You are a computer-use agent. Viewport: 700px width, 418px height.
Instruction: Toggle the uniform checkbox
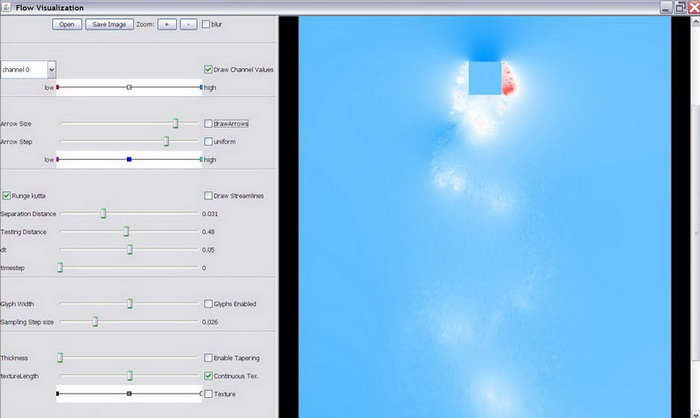pyautogui.click(x=208, y=142)
